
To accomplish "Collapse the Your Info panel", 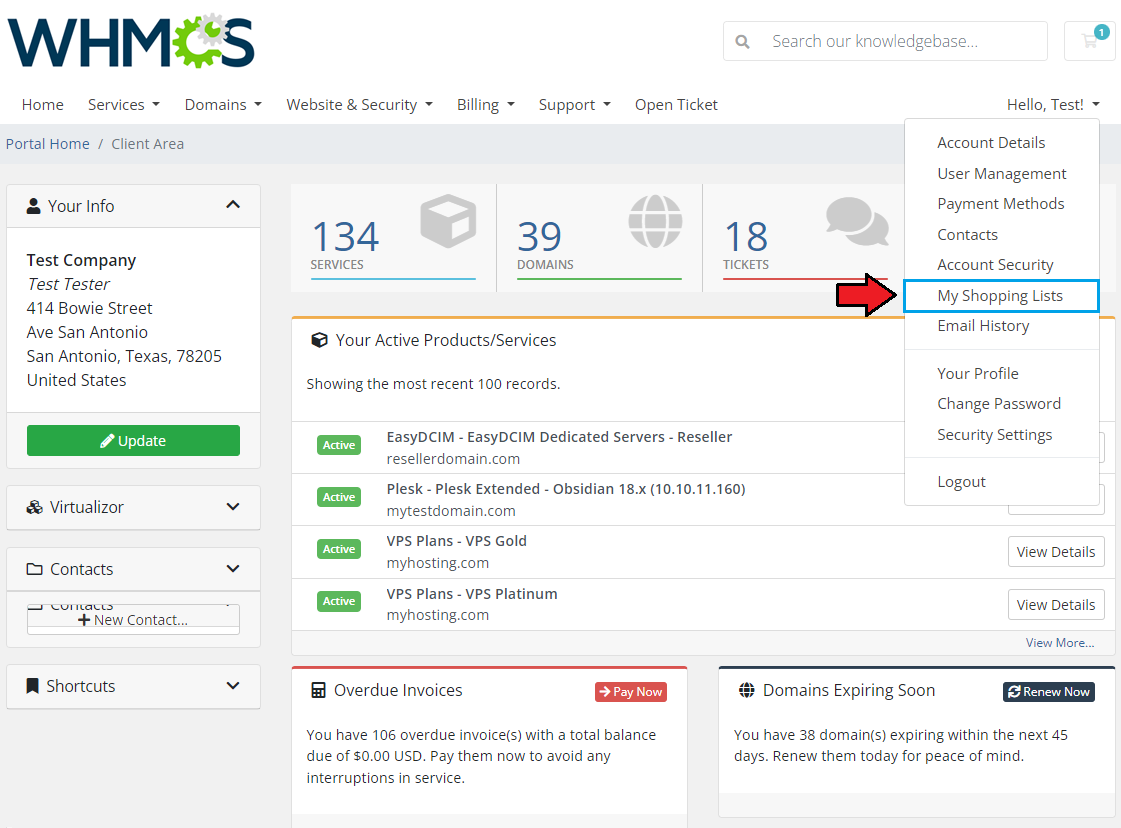I will click(233, 205).
